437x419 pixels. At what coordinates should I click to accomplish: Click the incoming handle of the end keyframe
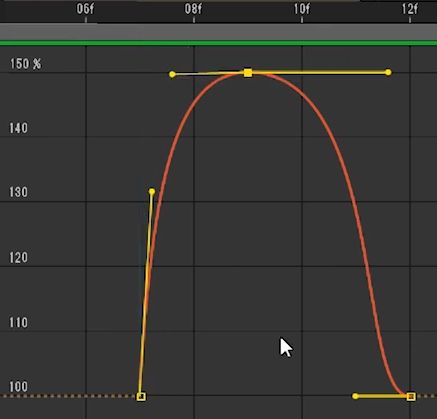click(355, 396)
